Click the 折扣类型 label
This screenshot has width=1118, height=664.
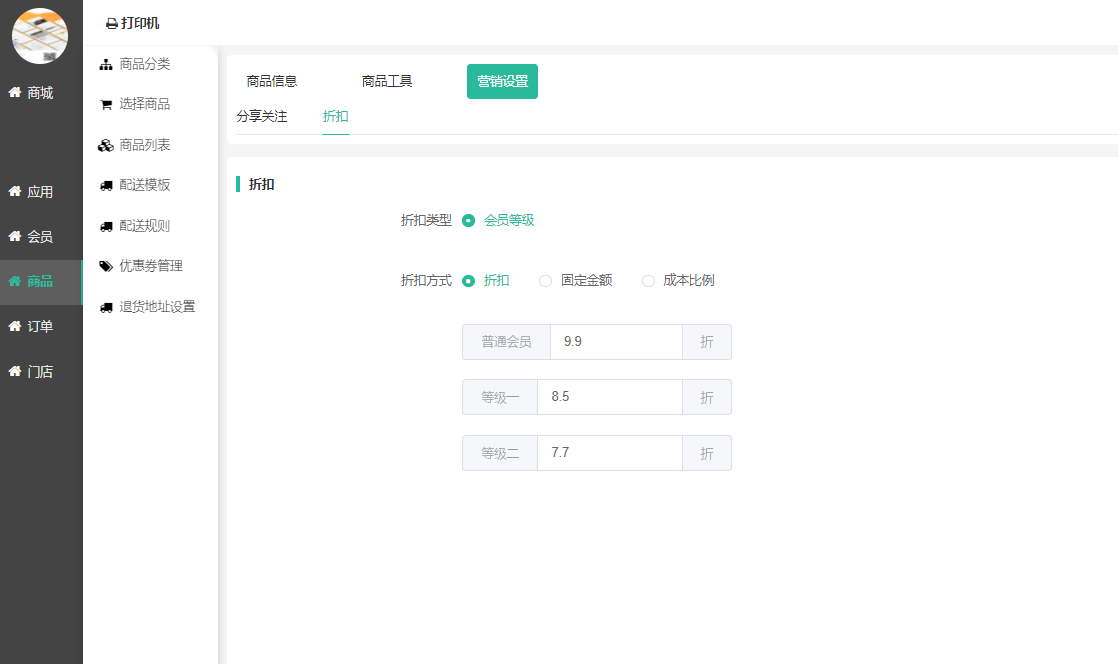[x=426, y=220]
